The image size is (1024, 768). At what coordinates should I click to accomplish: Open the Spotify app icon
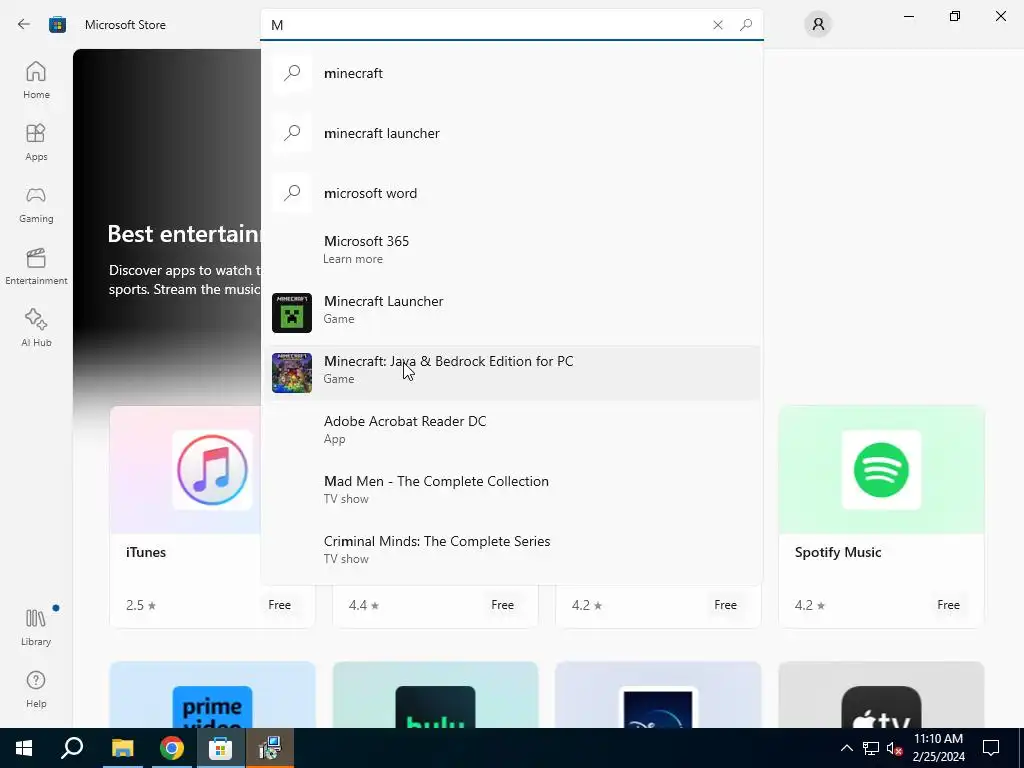click(881, 470)
